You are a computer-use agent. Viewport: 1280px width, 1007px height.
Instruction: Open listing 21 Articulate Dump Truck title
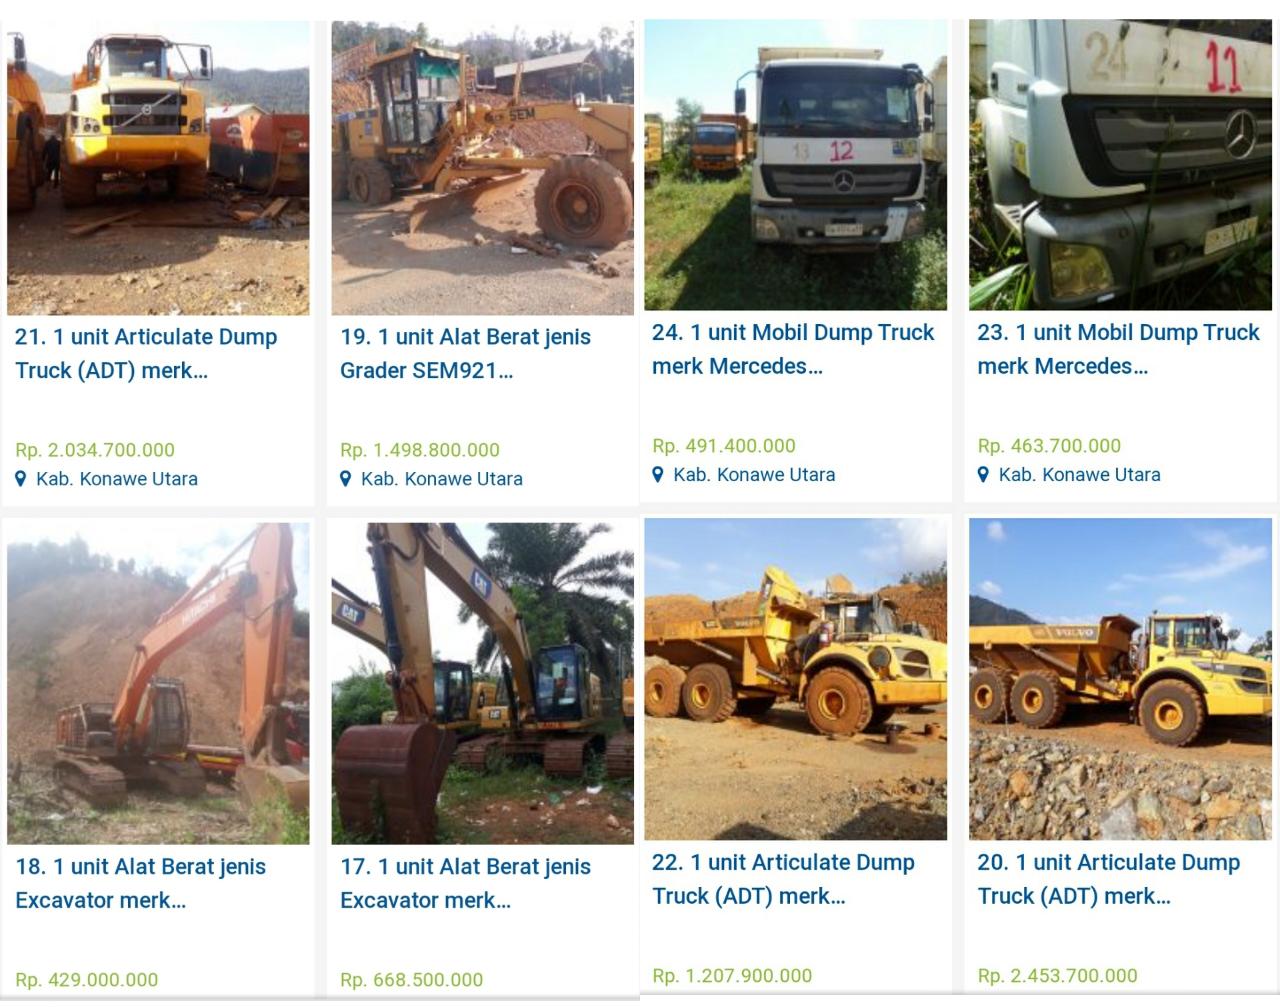click(x=146, y=354)
